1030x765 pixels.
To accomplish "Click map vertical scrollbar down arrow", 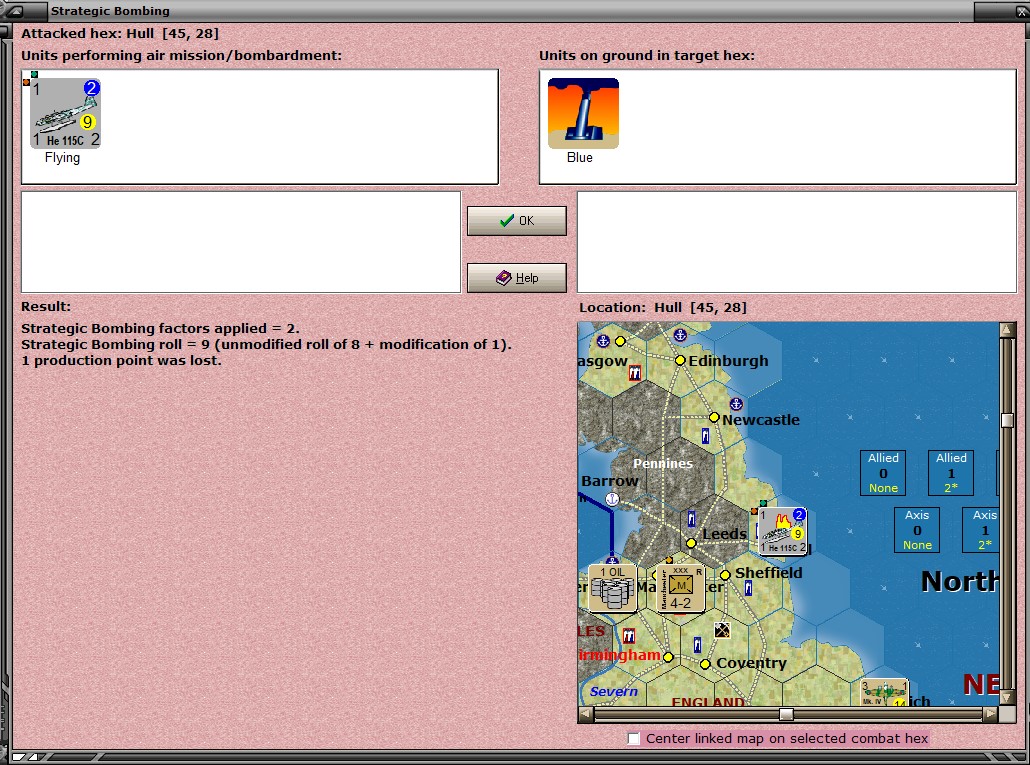I will coord(1007,697).
